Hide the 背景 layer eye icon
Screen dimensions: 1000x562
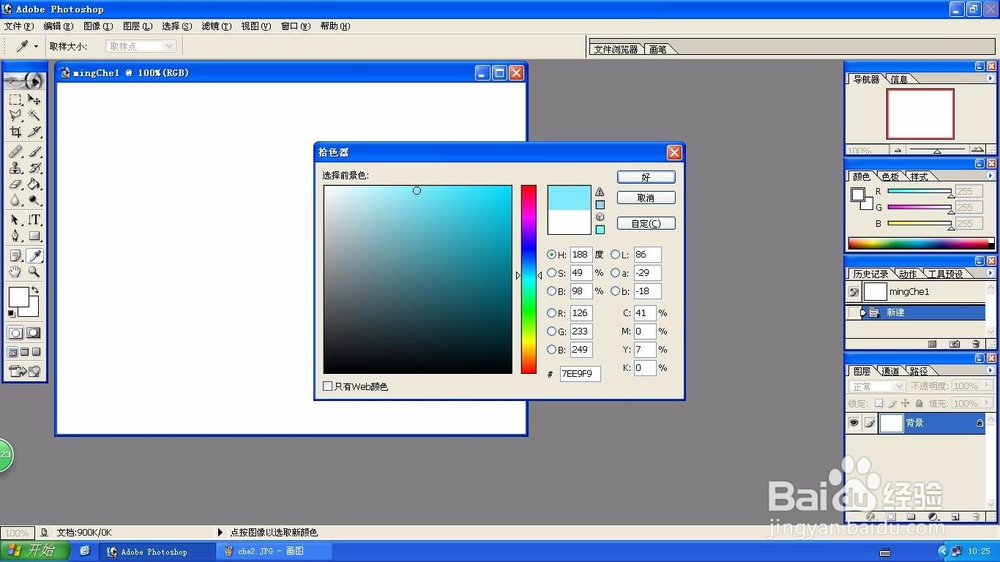(854, 423)
